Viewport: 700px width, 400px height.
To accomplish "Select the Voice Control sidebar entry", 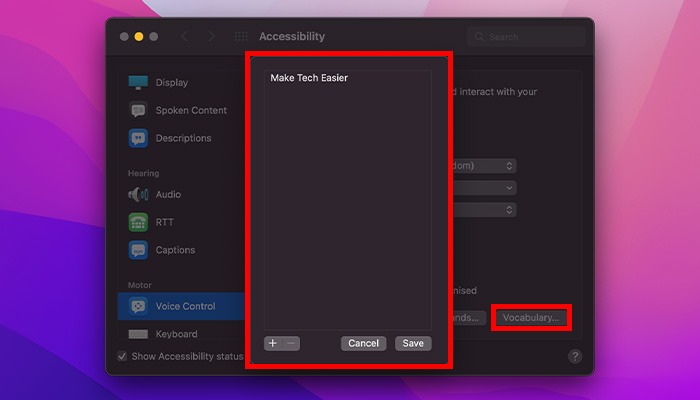I will pos(181,306).
